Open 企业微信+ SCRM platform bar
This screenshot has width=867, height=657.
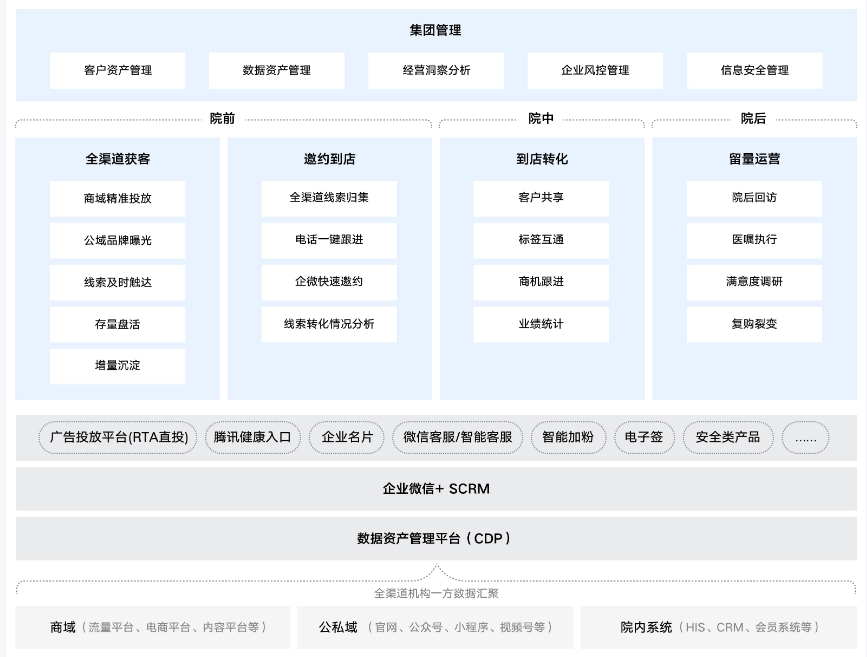point(433,489)
